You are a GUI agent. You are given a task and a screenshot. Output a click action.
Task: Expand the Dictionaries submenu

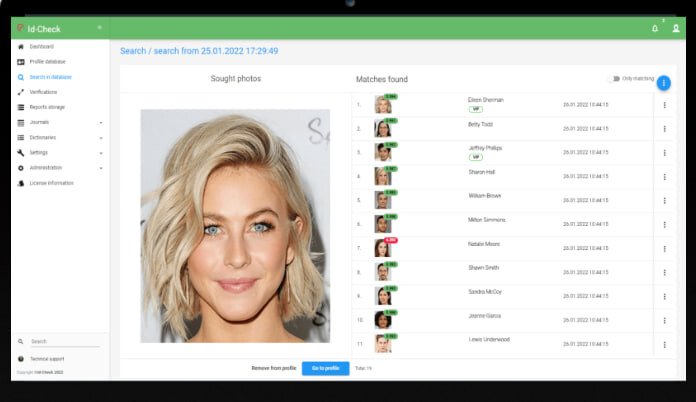coord(101,137)
